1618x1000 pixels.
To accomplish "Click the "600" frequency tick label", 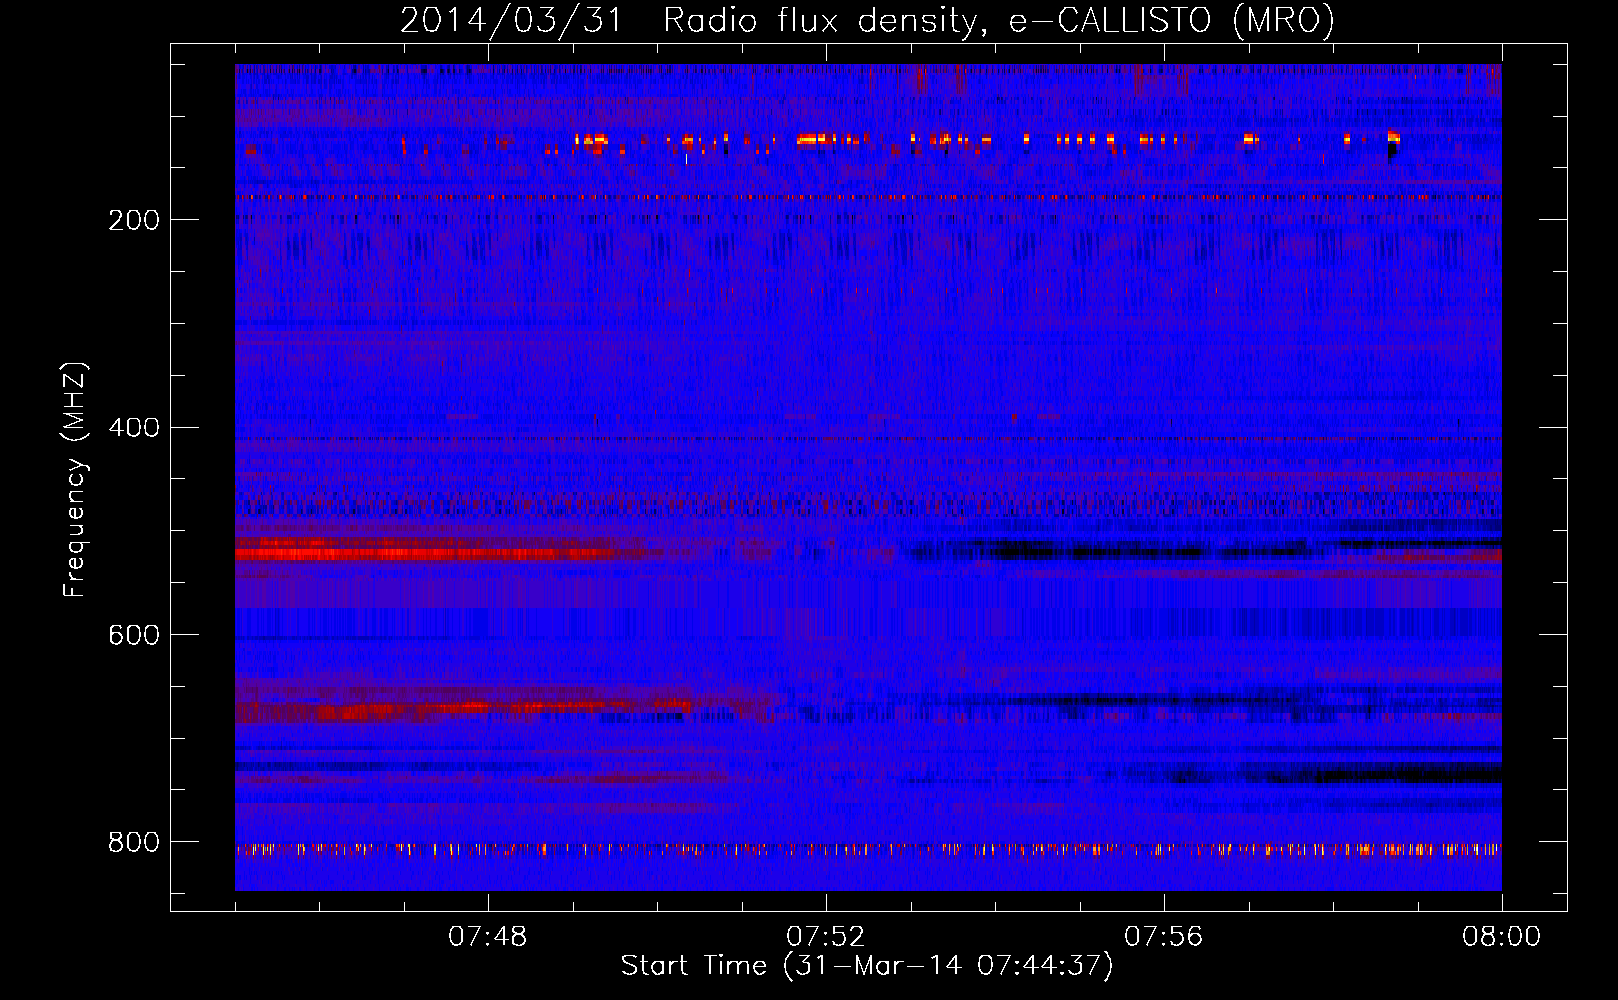I will click(x=134, y=636).
